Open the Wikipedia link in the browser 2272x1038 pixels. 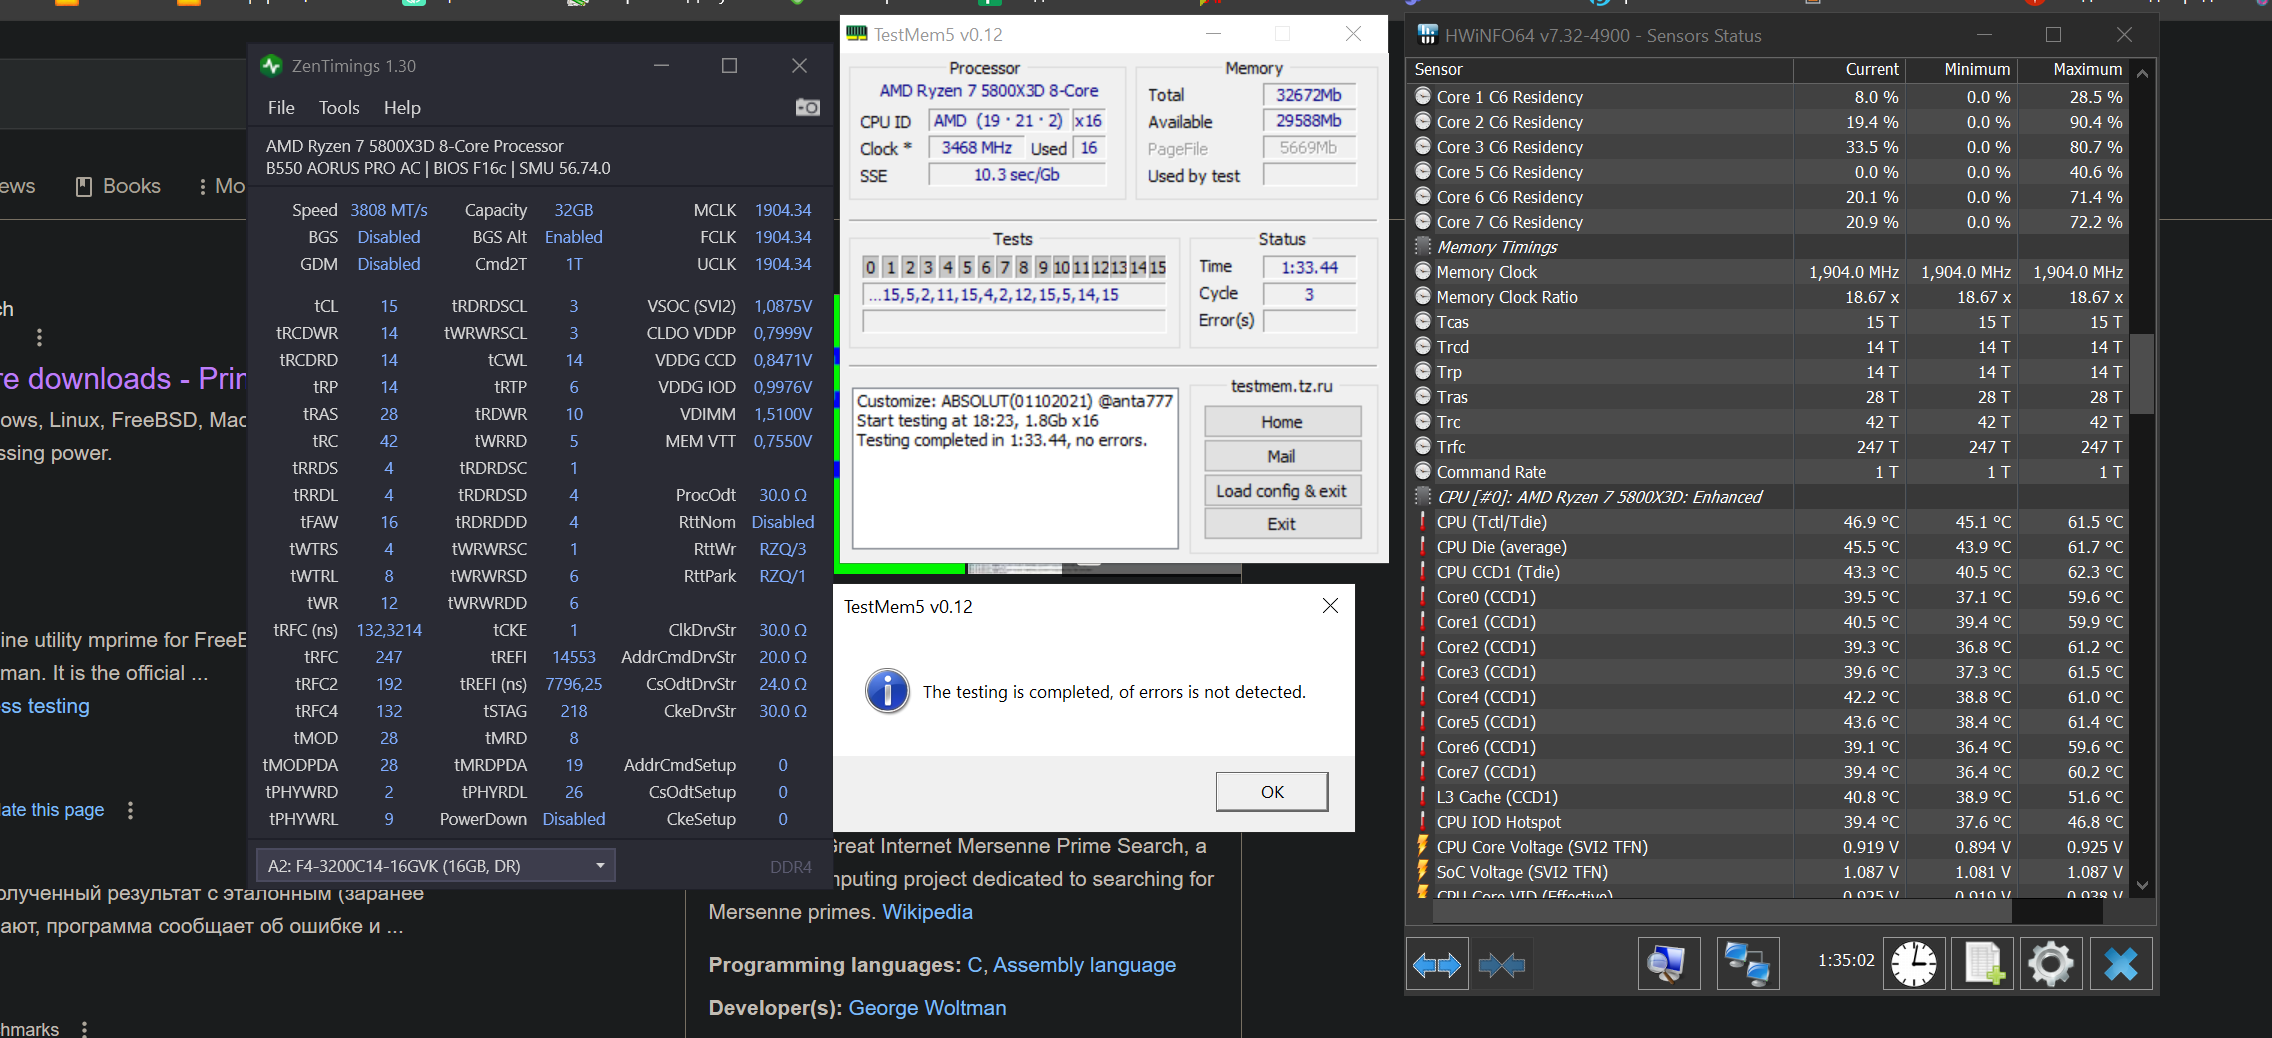(x=927, y=912)
